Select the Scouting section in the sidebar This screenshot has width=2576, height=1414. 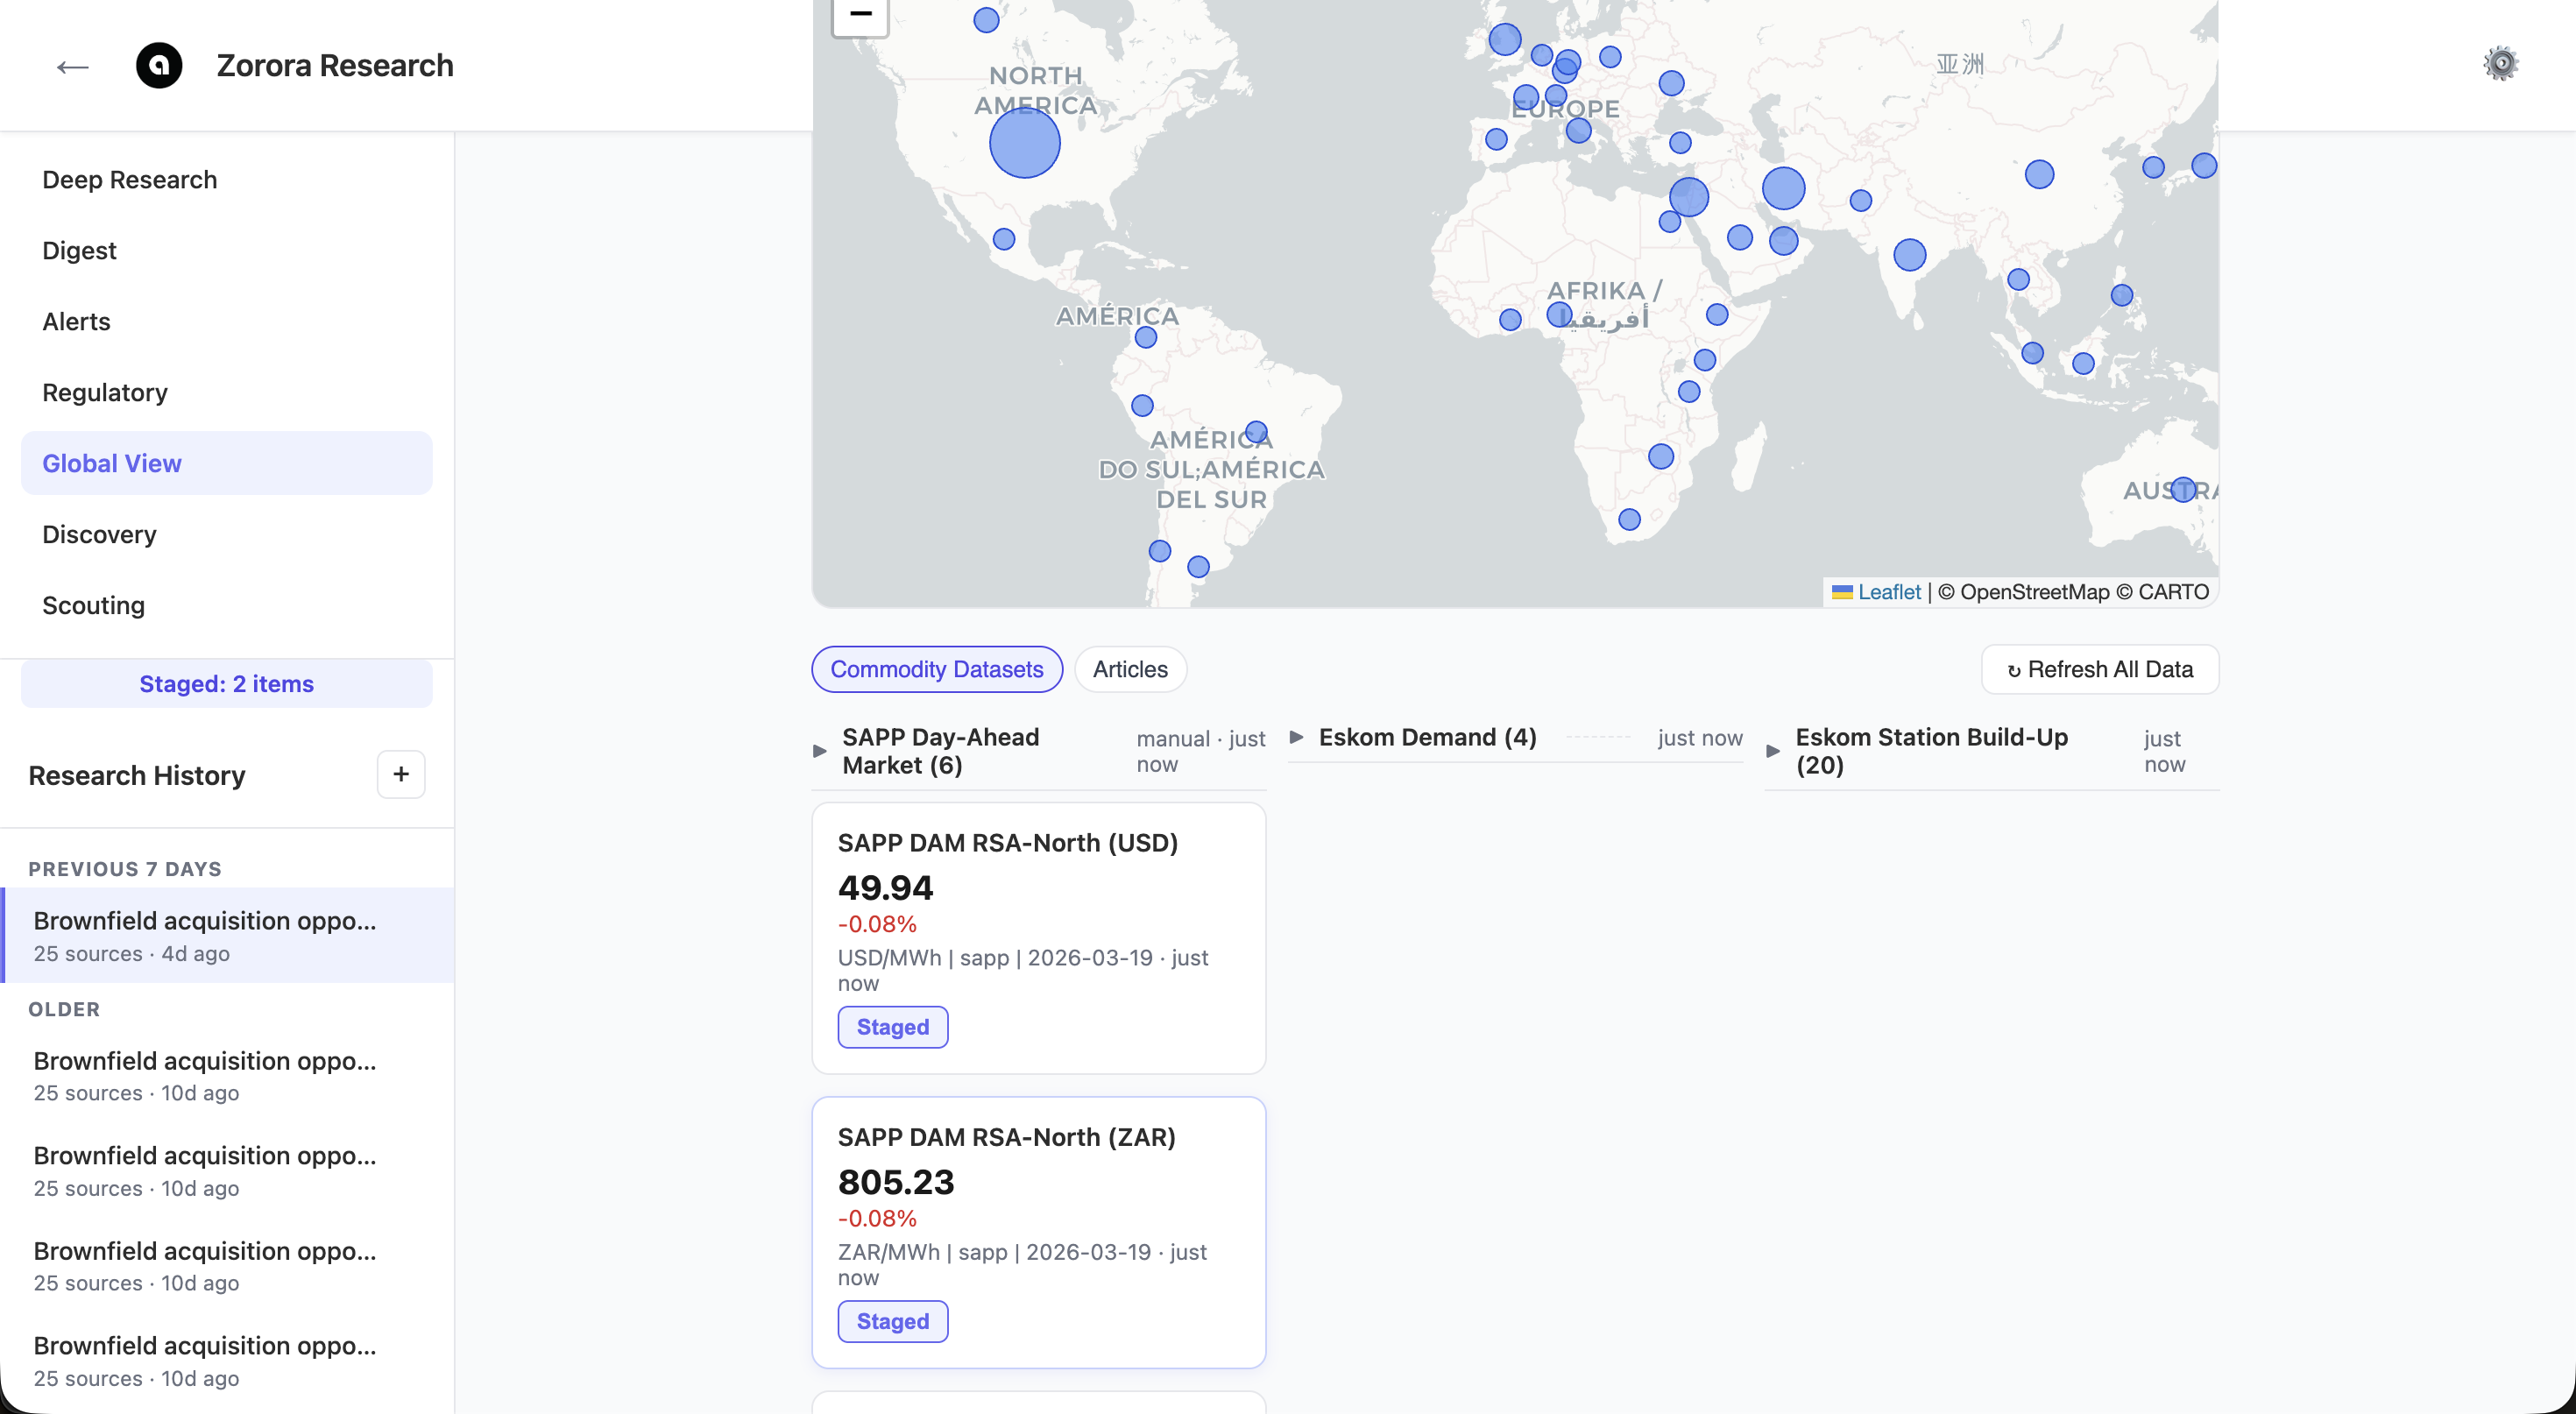93,605
